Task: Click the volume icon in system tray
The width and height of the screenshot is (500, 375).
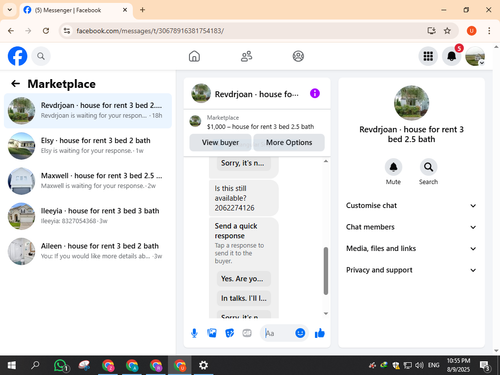Action: 419,365
